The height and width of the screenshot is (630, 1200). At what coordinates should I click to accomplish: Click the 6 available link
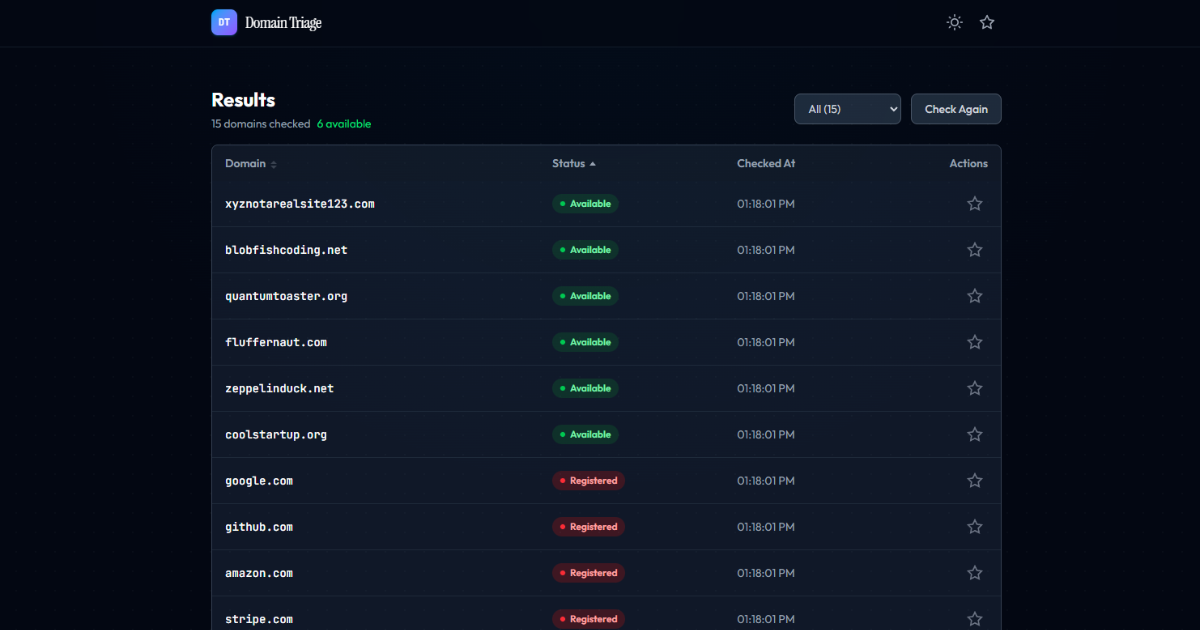pos(344,123)
